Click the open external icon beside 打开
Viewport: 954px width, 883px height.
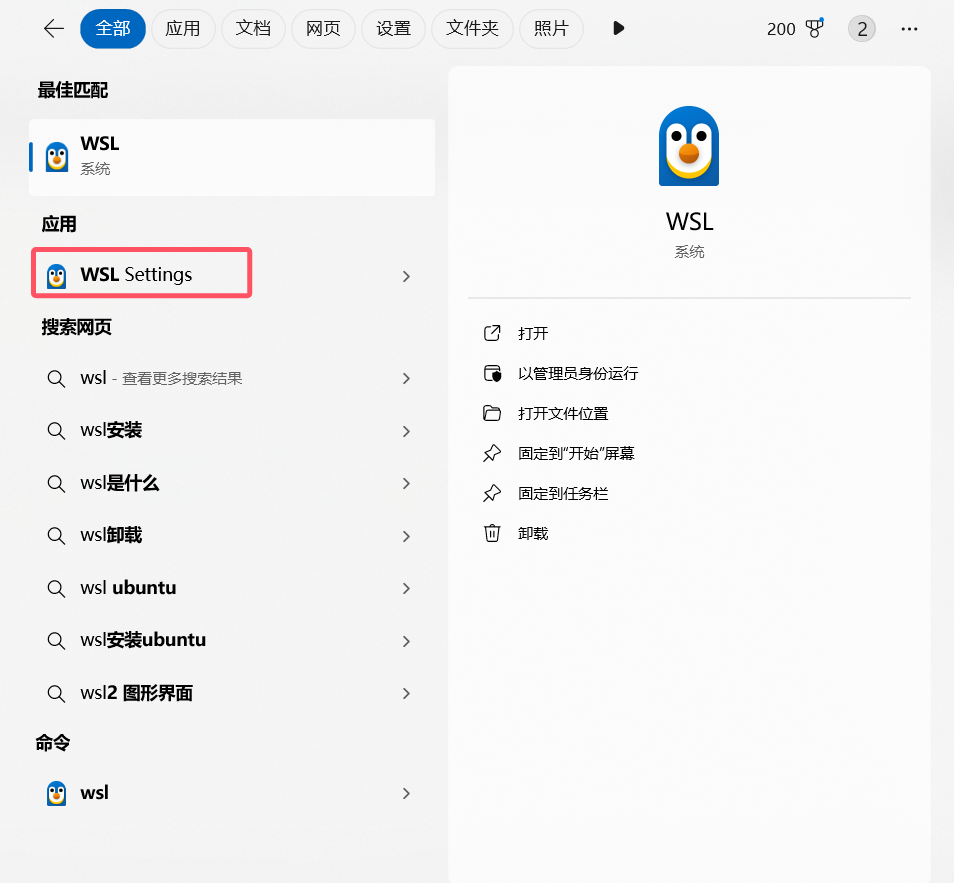[492, 333]
